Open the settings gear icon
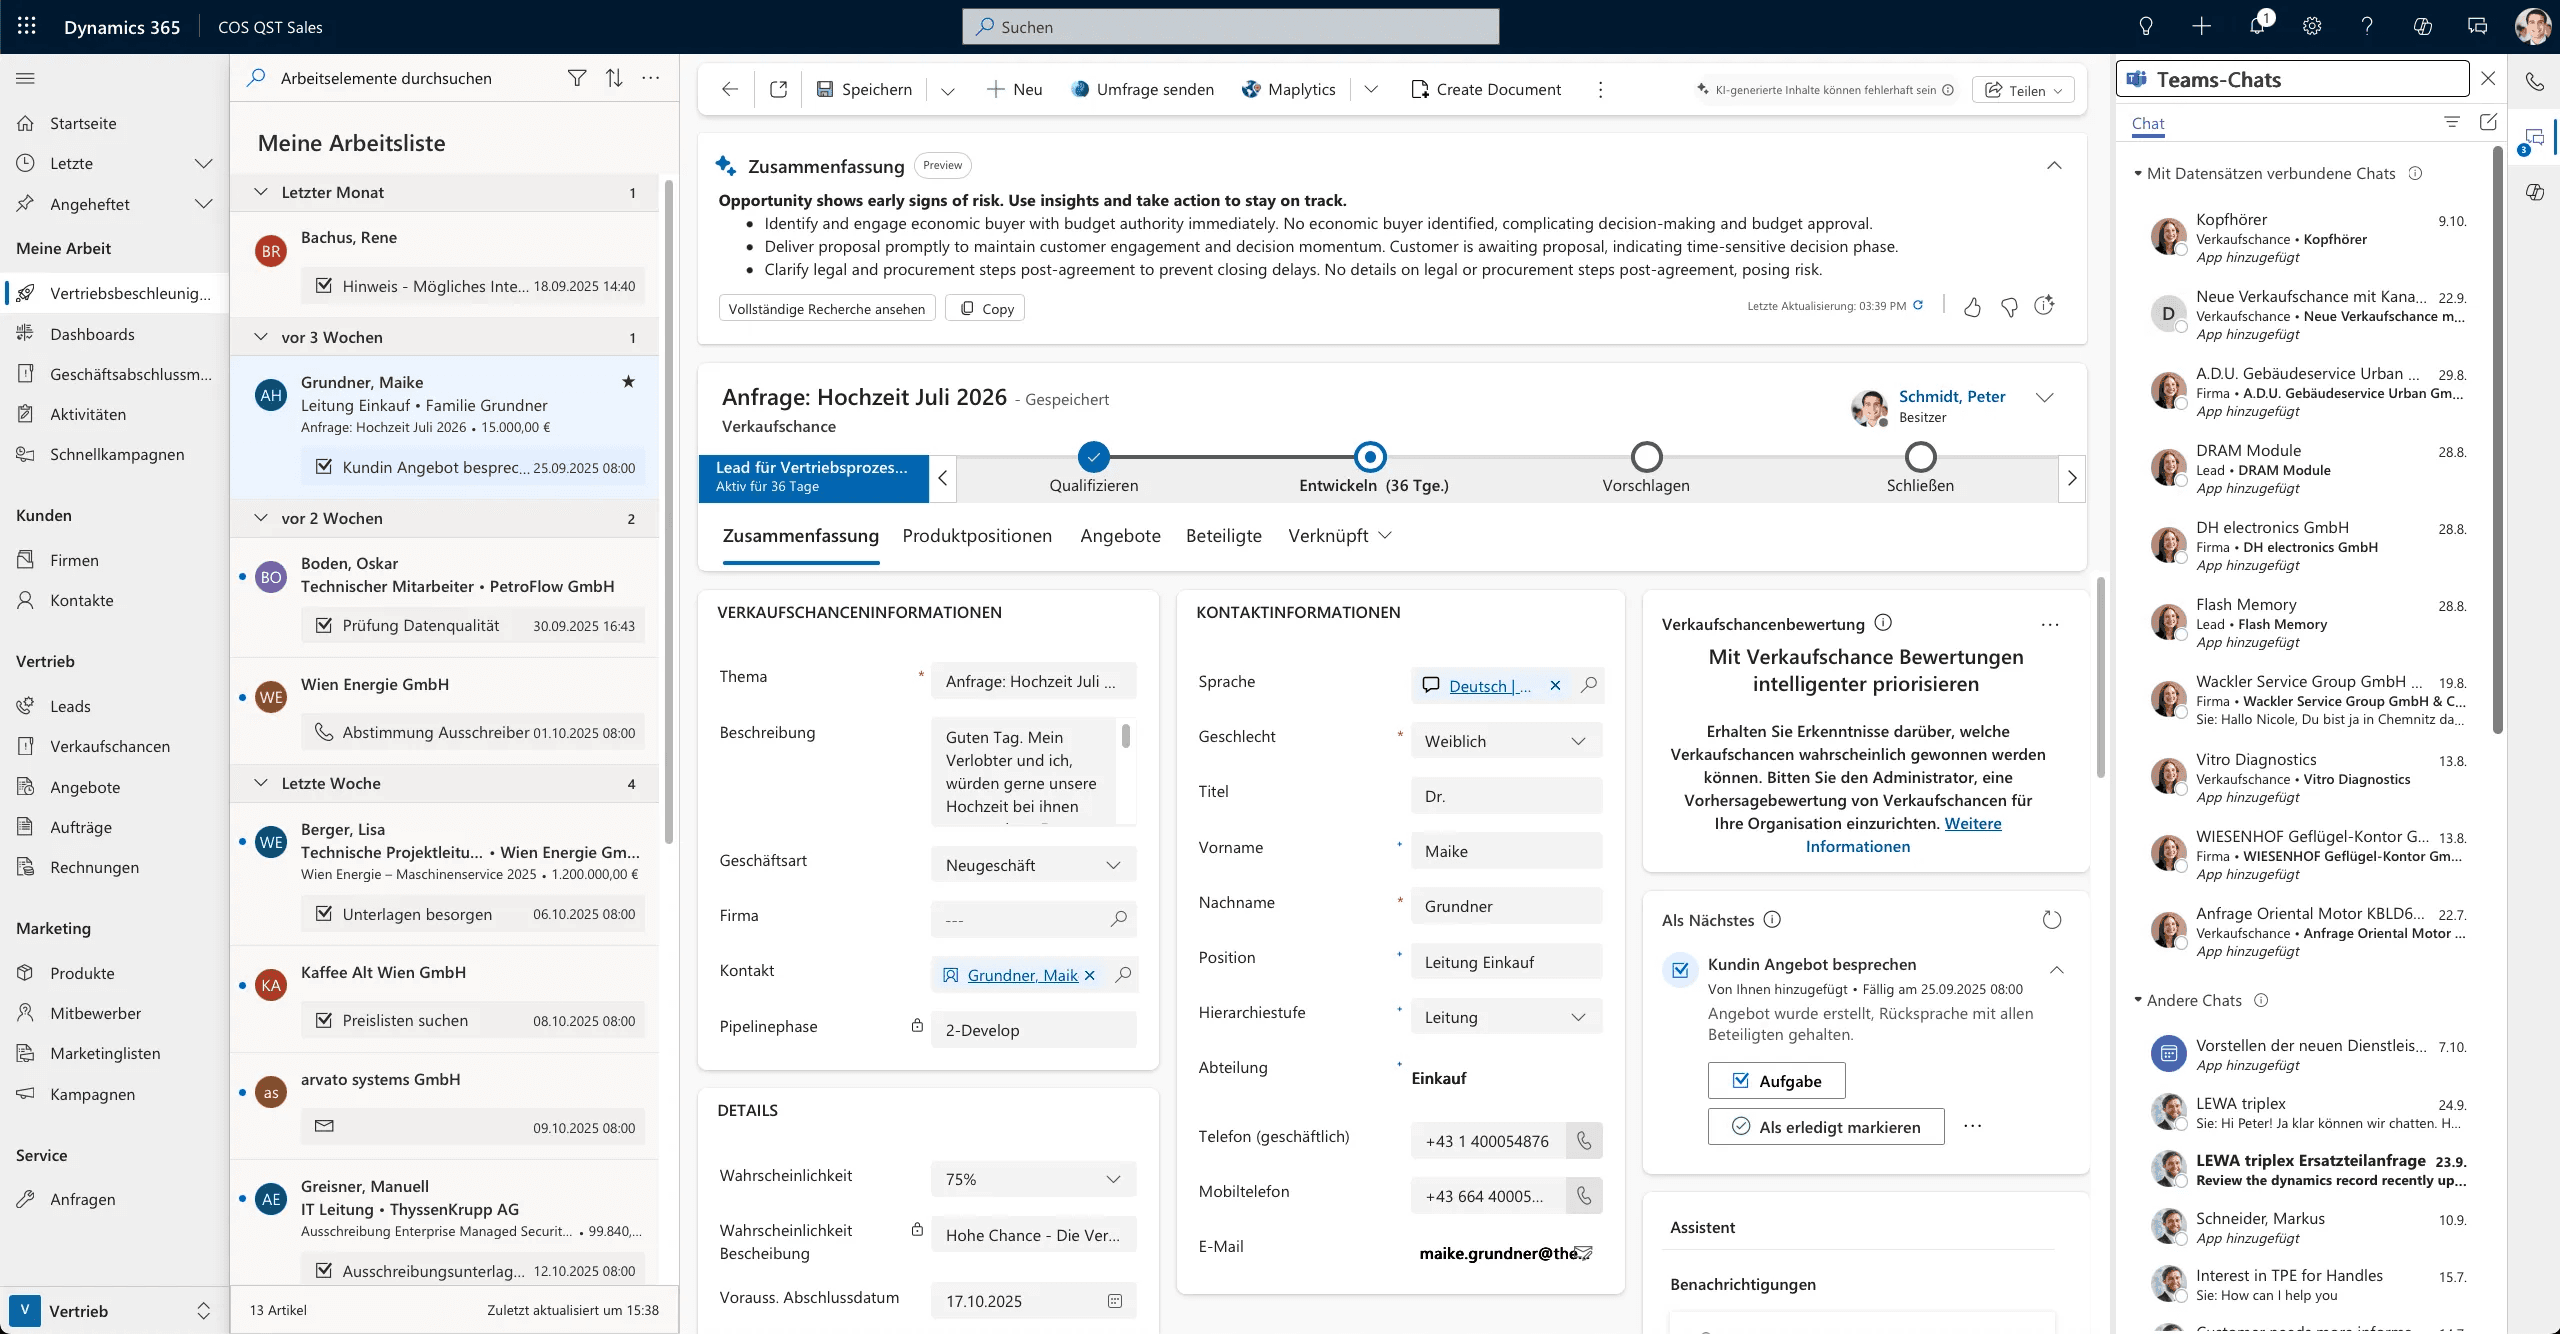2560x1334 pixels. pyautogui.click(x=2312, y=26)
